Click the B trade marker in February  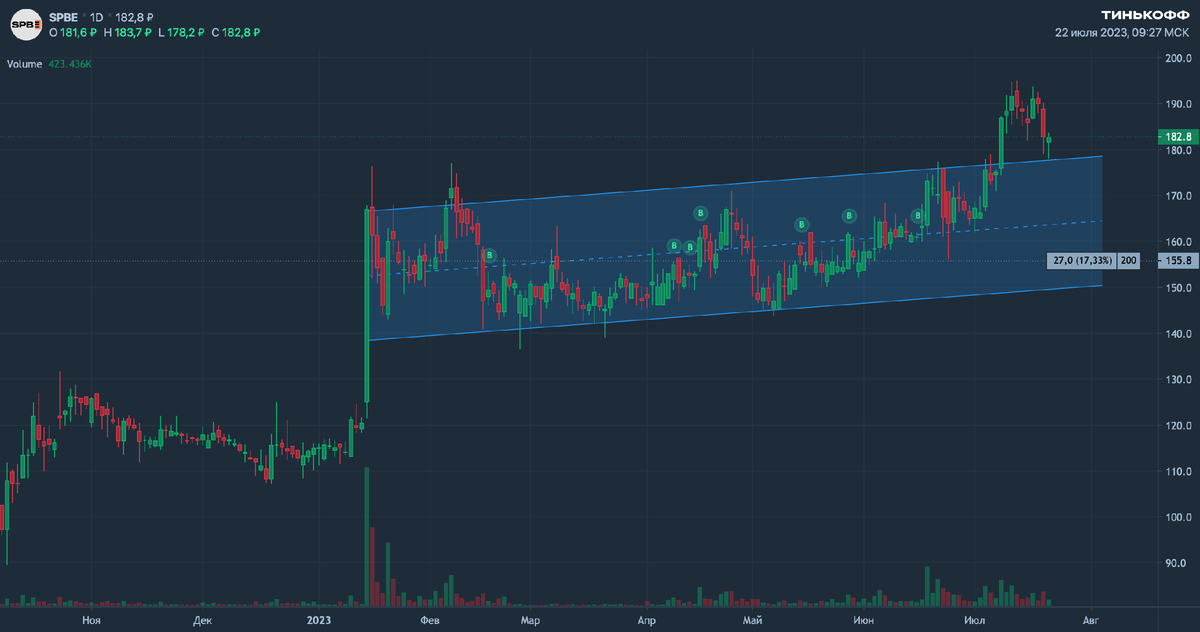pos(490,255)
